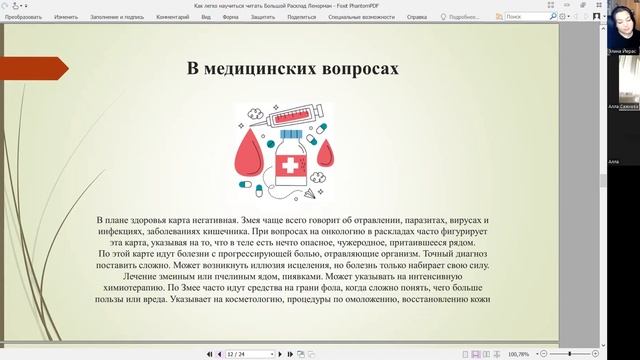
Task: Expand the page number dropdown
Action: click(272, 354)
